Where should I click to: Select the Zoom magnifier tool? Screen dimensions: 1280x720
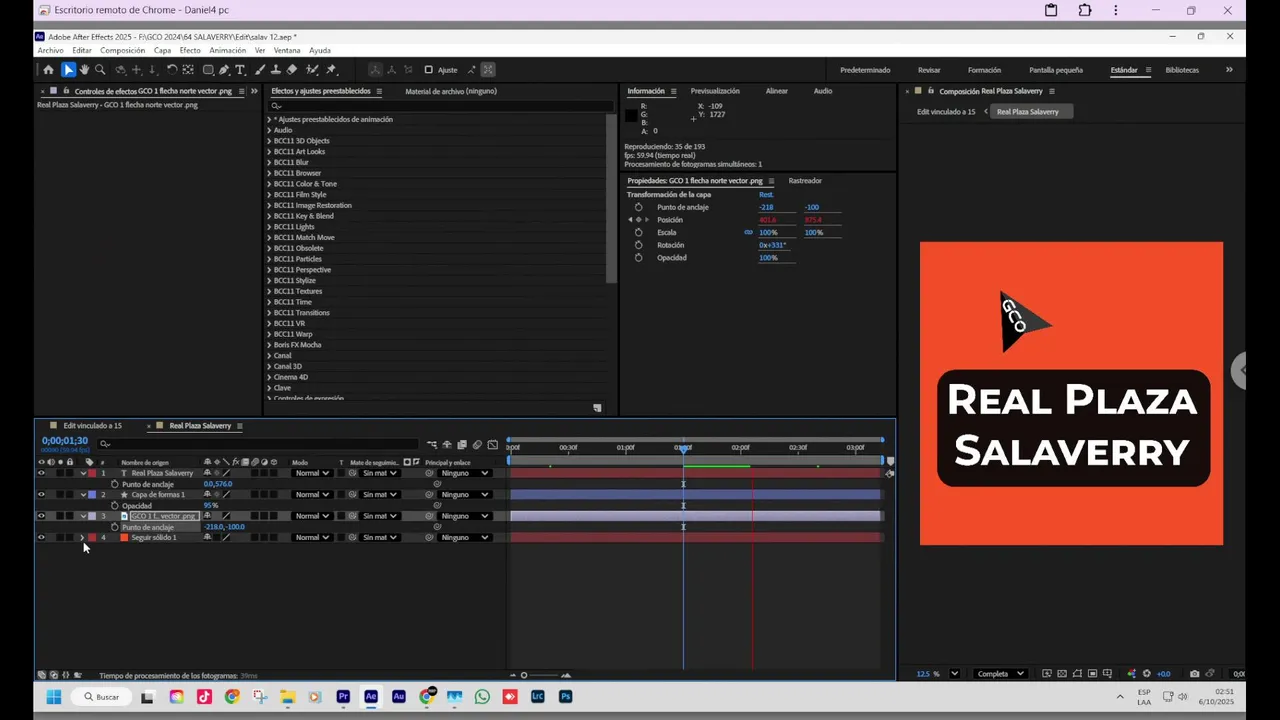[100, 70]
